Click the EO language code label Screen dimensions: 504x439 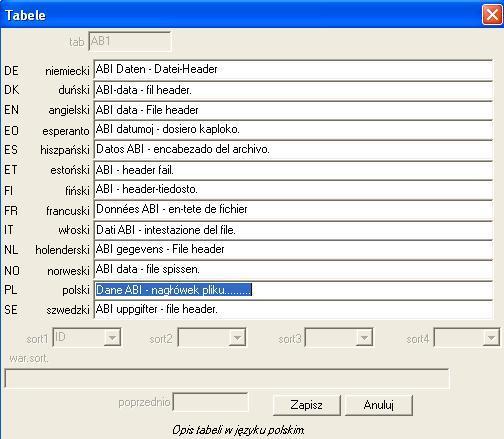11,131
